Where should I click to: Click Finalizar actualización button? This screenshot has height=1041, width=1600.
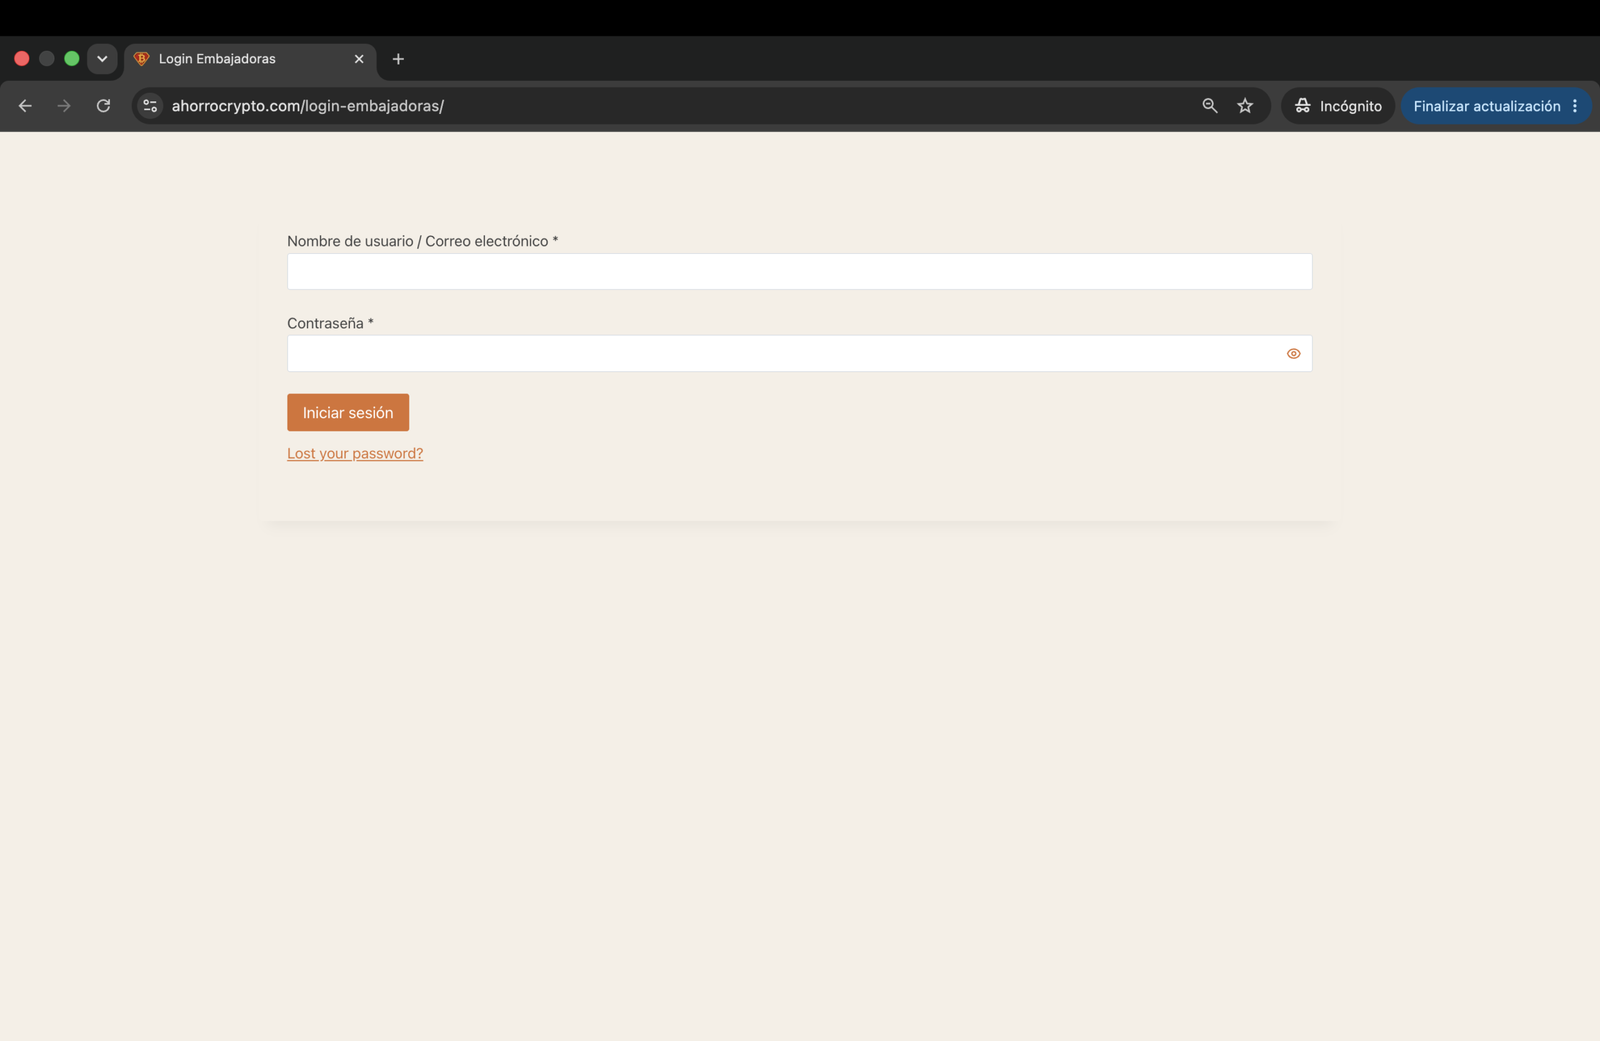pyautogui.click(x=1486, y=106)
